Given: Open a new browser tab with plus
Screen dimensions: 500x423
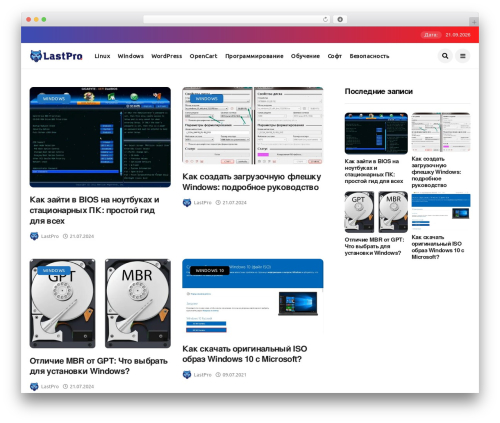Looking at the screenshot, I should [474, 22].
